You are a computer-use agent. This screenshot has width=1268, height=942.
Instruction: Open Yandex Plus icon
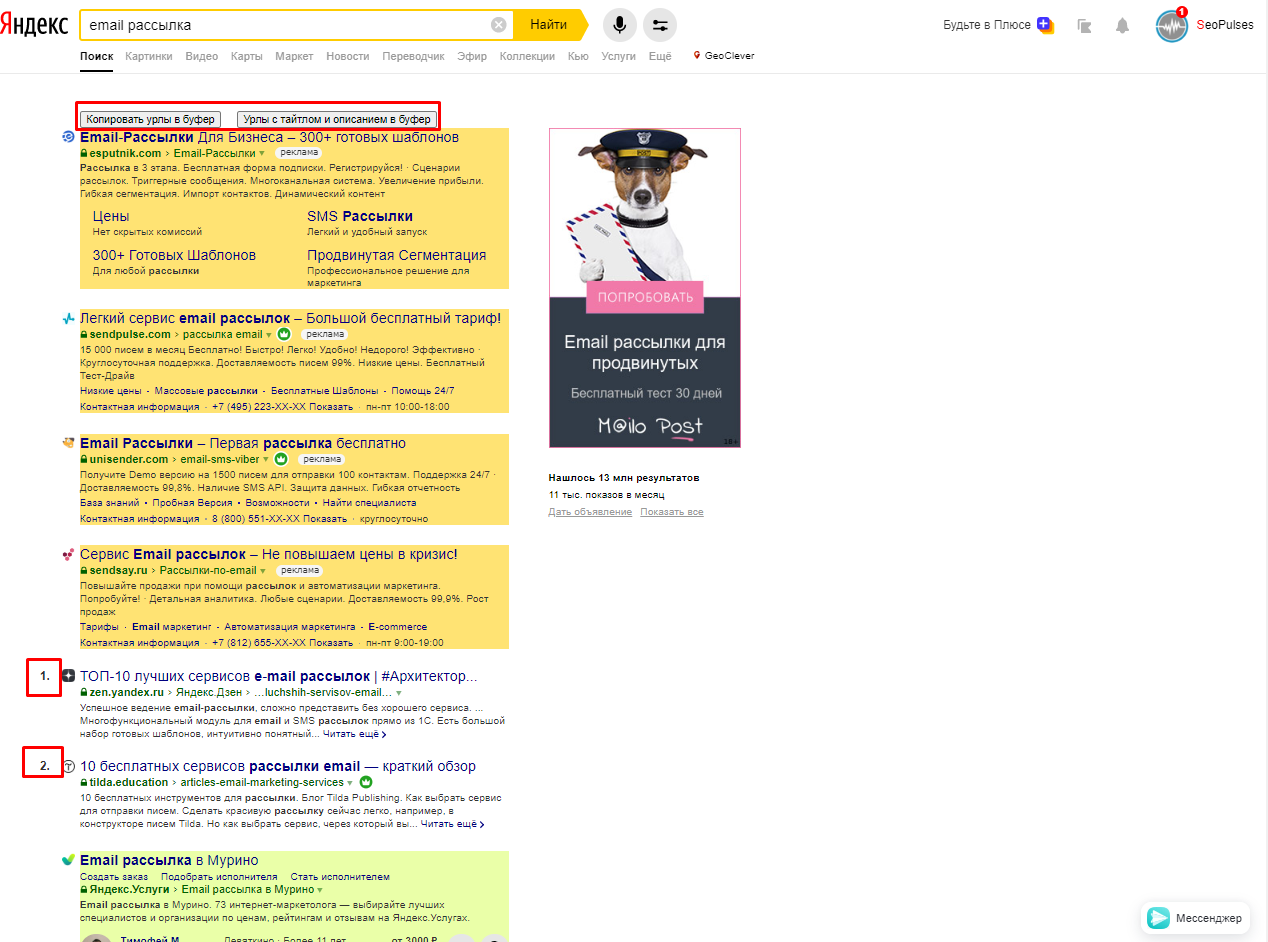coord(1045,25)
